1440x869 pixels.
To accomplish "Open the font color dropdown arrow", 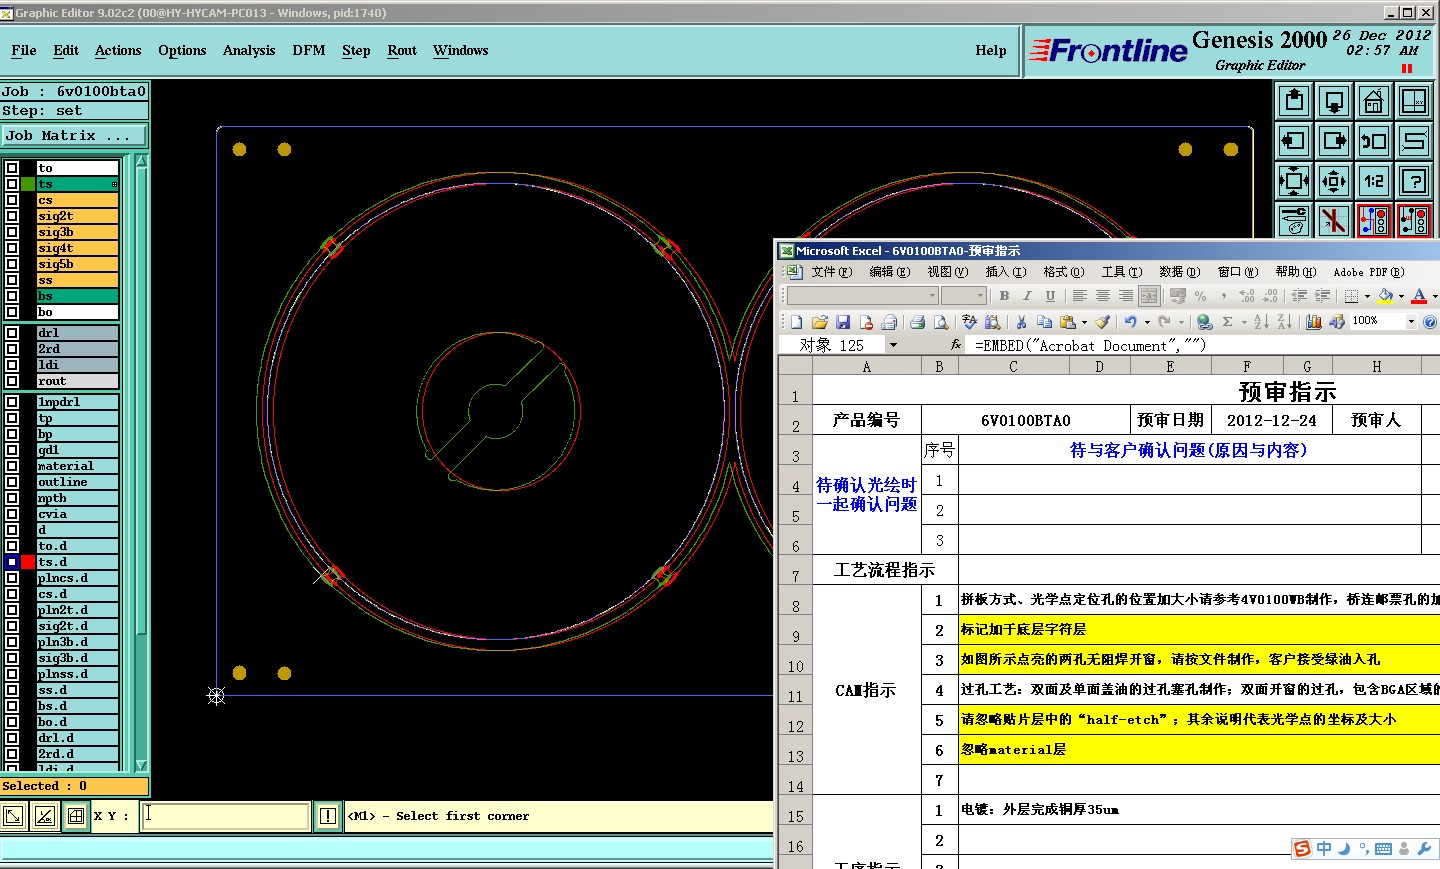I will (x=1434, y=296).
